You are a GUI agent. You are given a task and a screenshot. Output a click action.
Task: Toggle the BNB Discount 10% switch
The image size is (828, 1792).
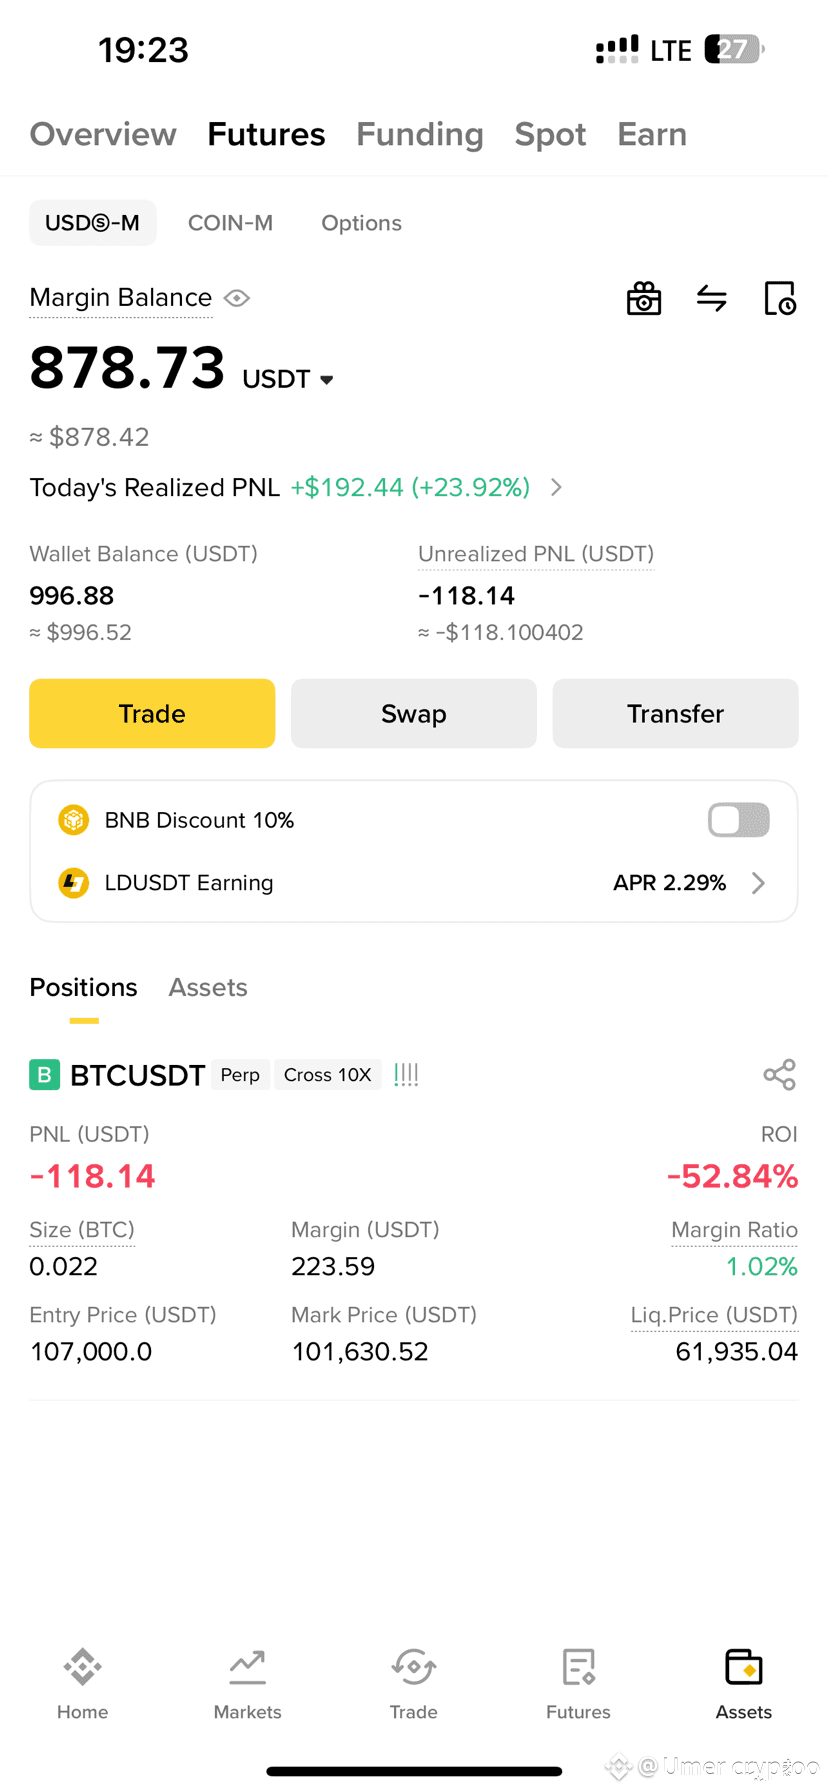739,820
